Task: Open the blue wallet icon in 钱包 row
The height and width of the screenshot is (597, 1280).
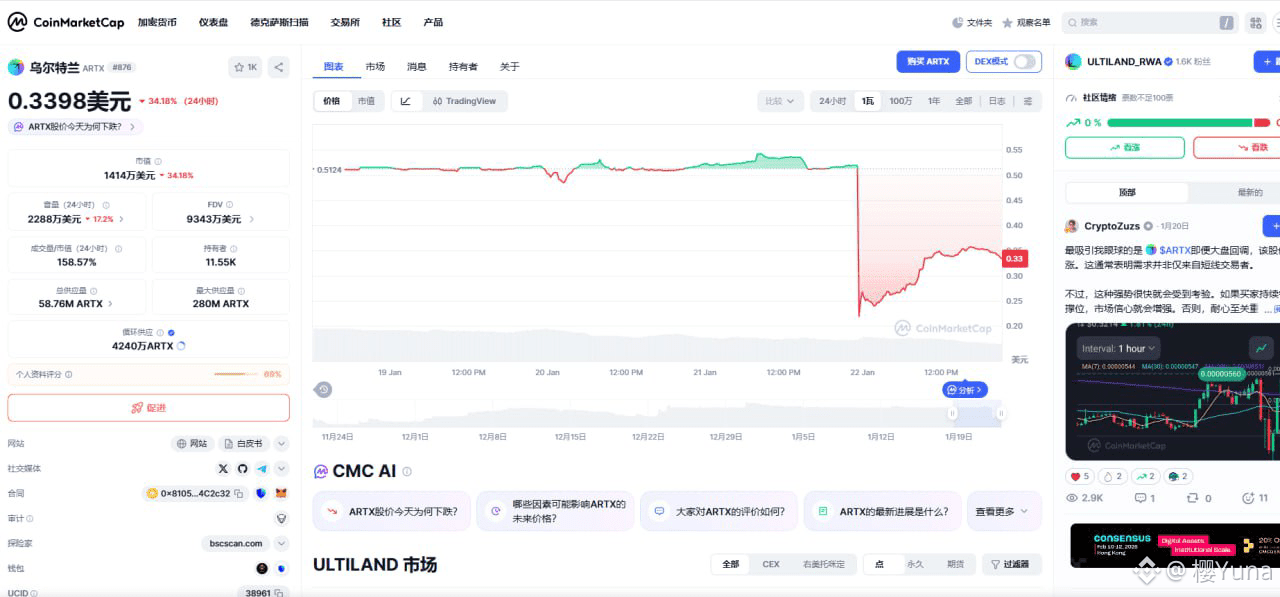Action: [x=281, y=568]
